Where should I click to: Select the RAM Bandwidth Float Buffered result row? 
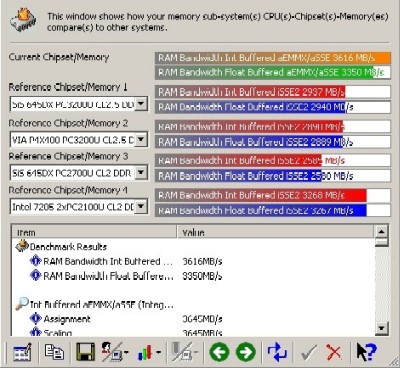coord(108,276)
